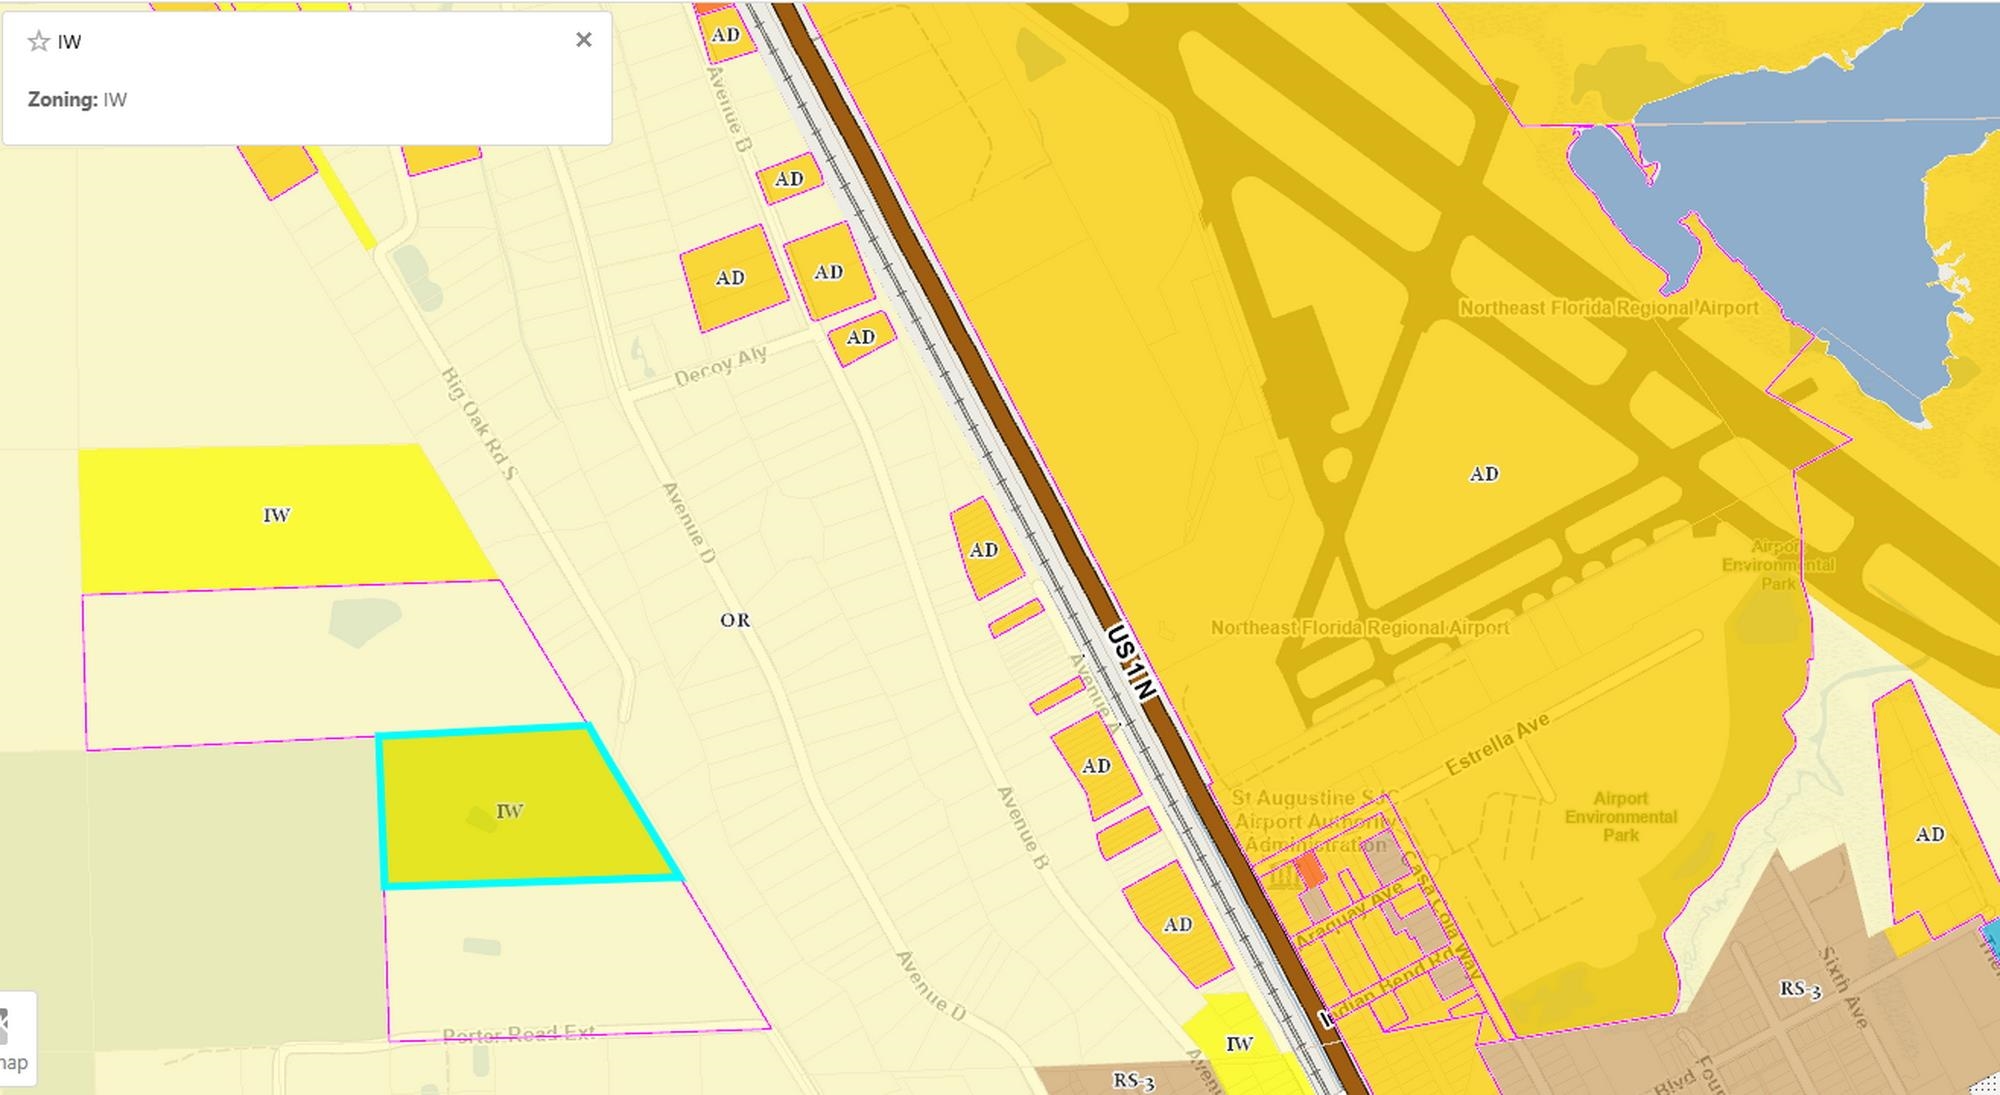Select the RS-3 zone near Sixth Ave
This screenshot has height=1095, width=2000.
click(x=1801, y=989)
